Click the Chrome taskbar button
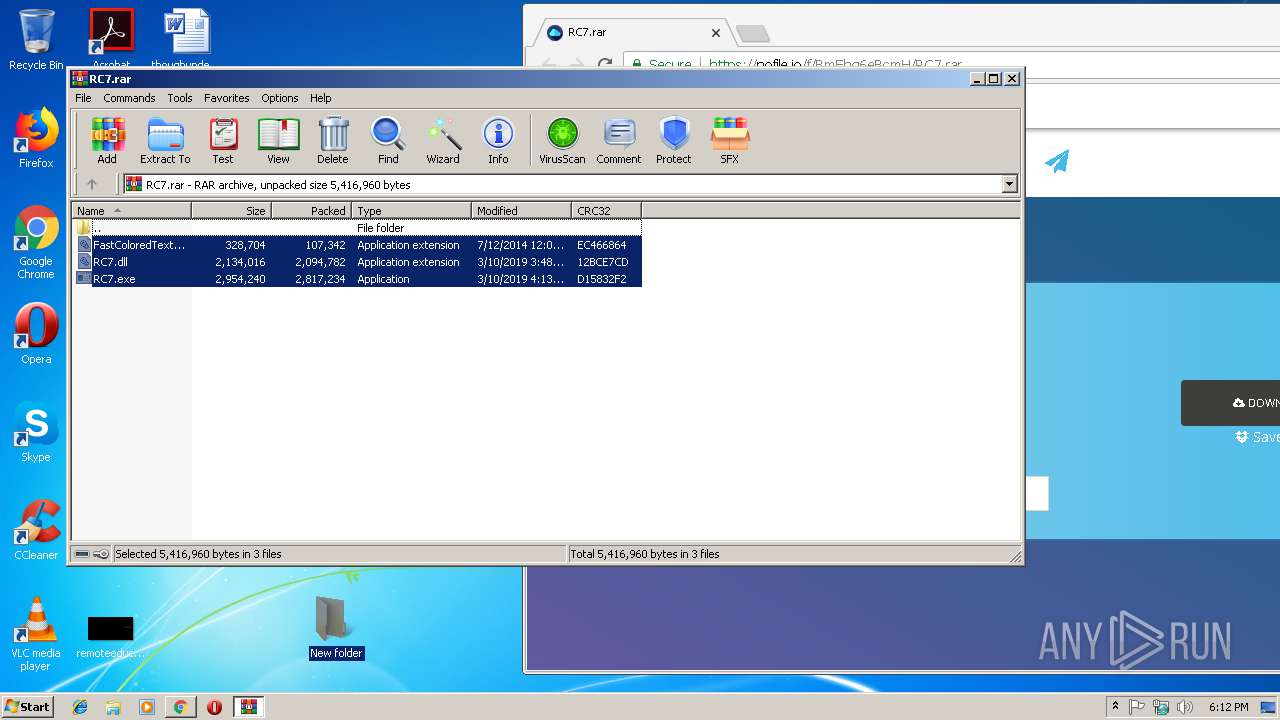Viewport: 1280px width, 720px height. pyautogui.click(x=180, y=707)
